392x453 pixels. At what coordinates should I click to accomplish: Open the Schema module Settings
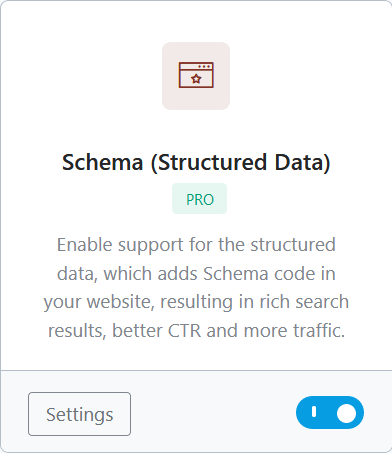click(79, 414)
